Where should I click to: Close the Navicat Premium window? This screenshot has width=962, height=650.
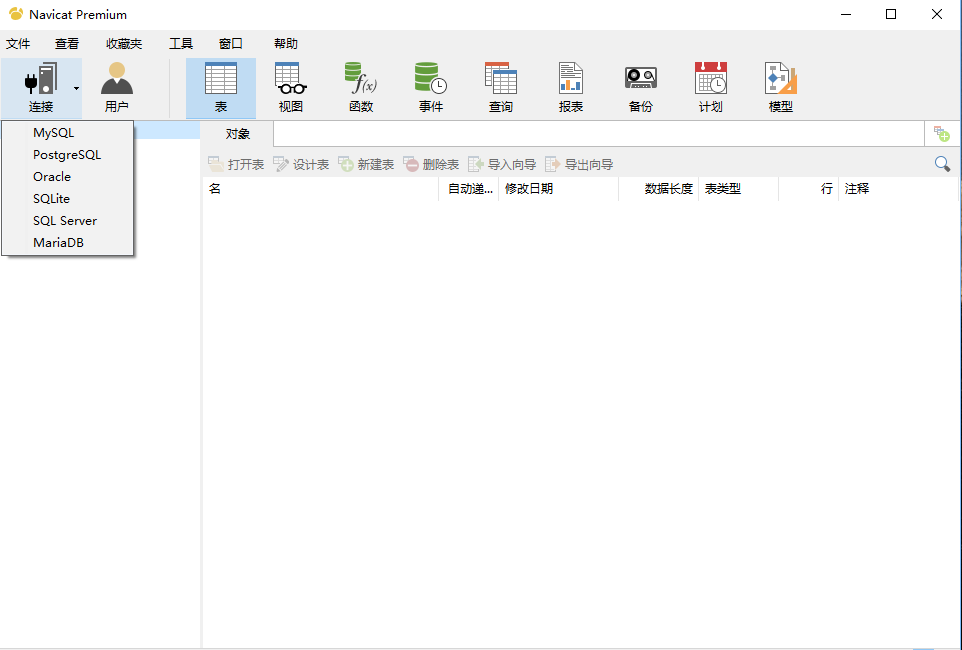tap(937, 14)
